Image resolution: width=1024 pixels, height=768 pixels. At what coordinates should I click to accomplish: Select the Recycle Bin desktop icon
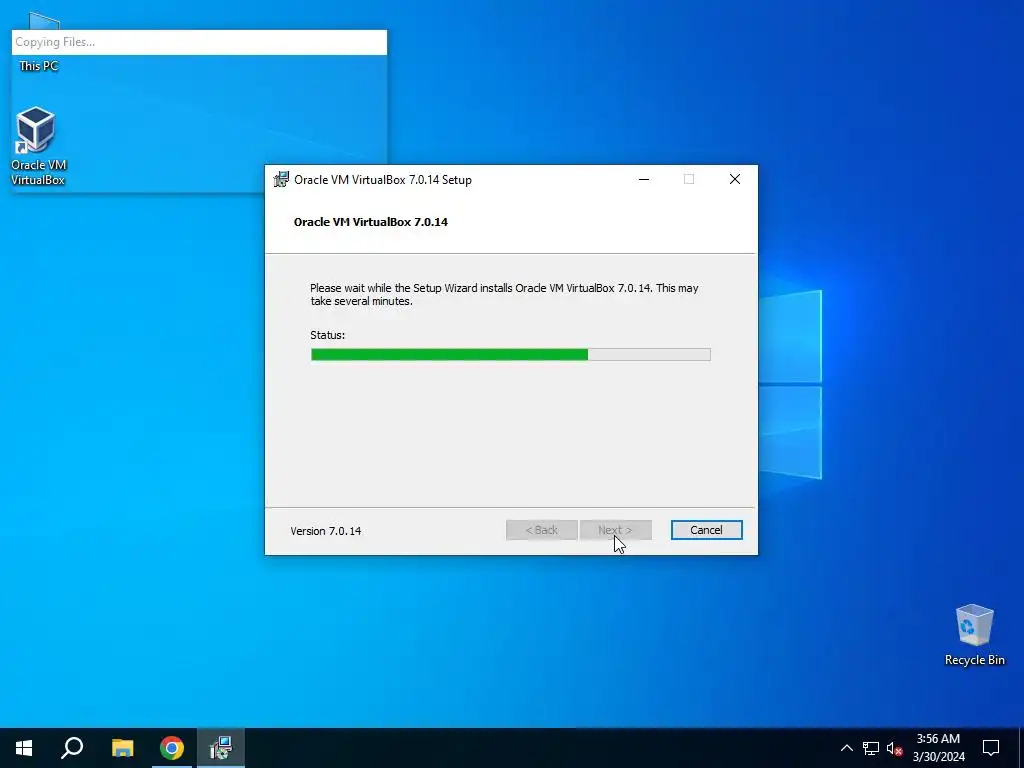(974, 635)
